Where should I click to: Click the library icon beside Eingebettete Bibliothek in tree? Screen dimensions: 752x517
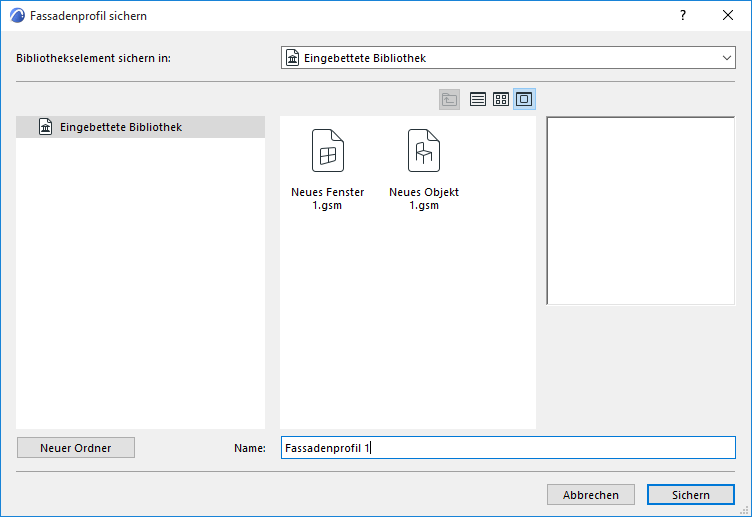(x=46, y=127)
